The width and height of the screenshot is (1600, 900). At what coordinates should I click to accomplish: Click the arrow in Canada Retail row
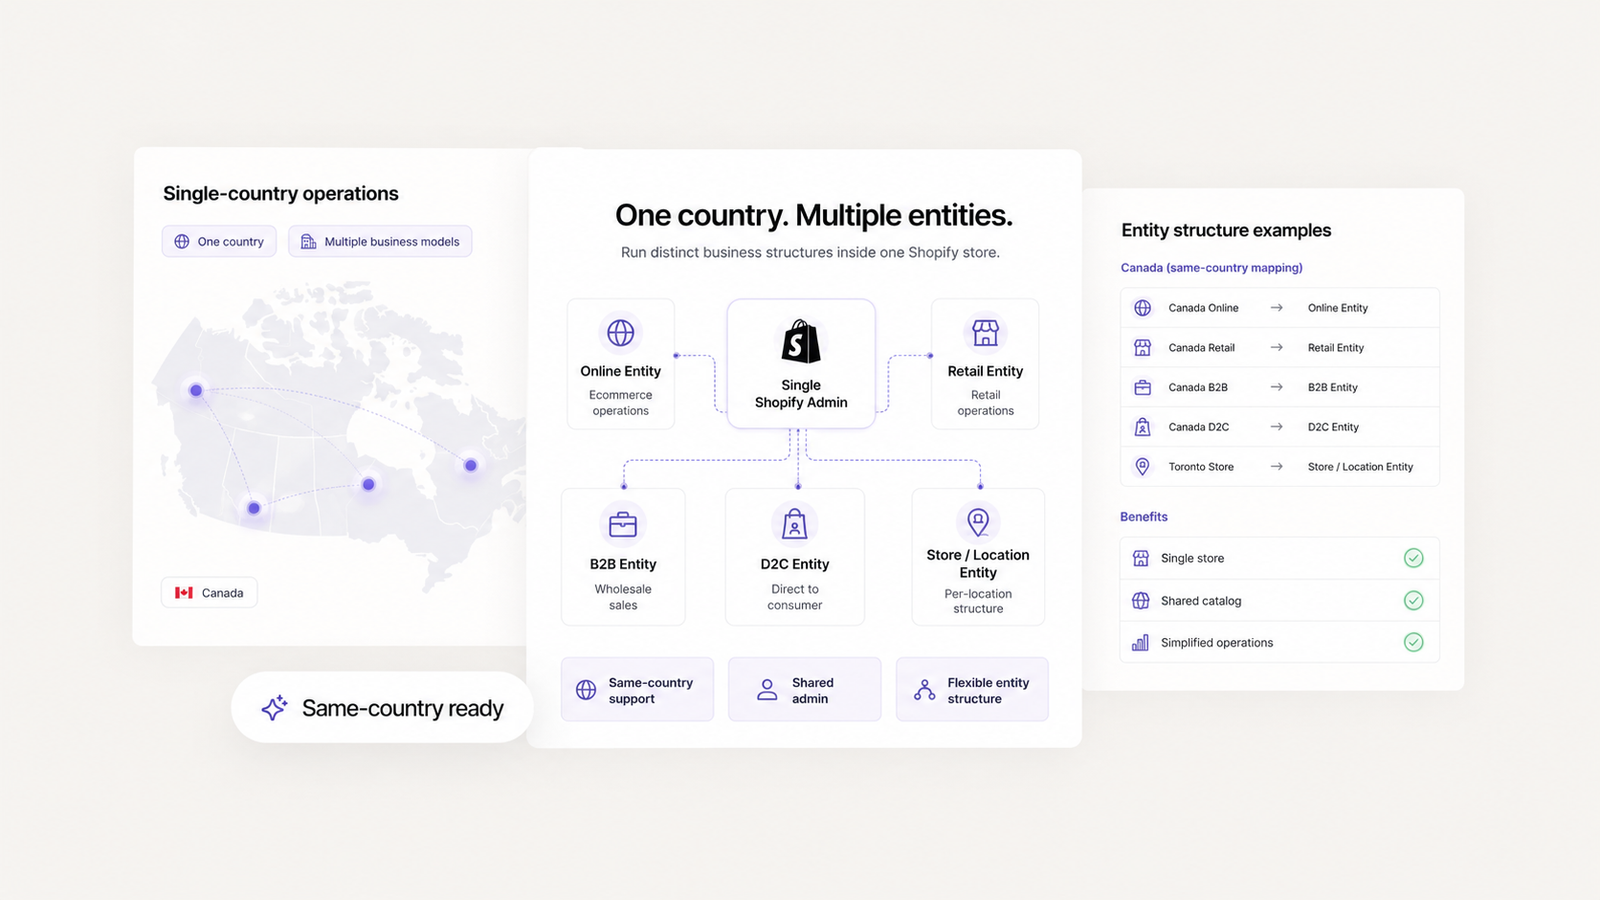1277,348
